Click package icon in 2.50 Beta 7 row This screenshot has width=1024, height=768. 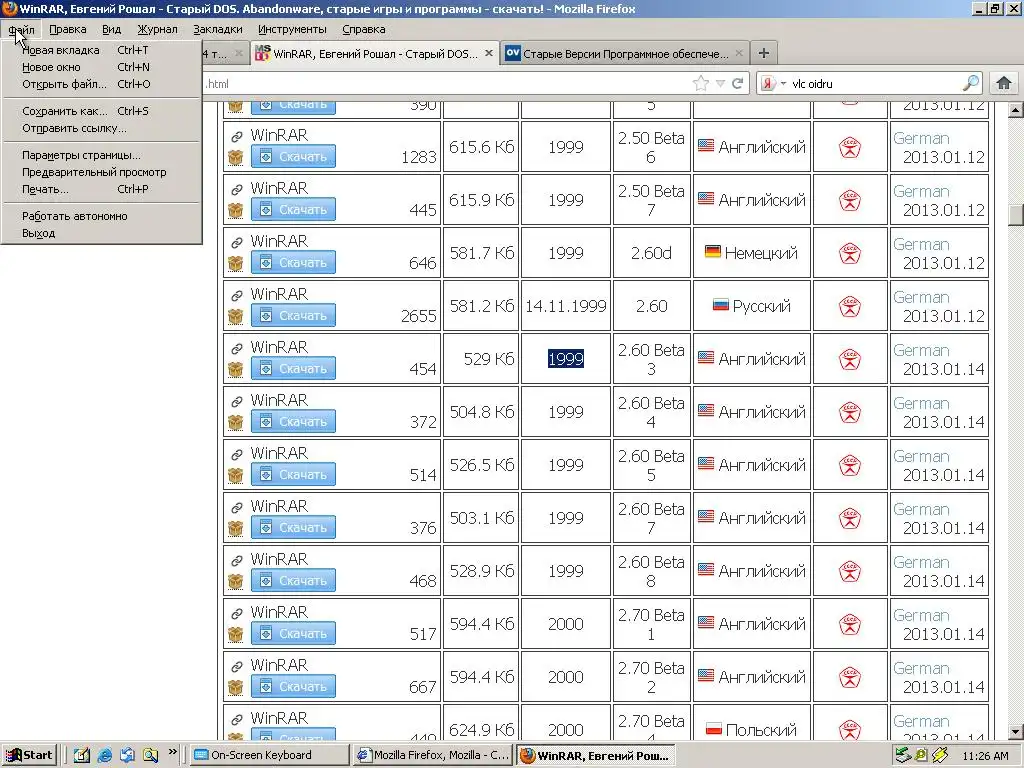point(235,210)
